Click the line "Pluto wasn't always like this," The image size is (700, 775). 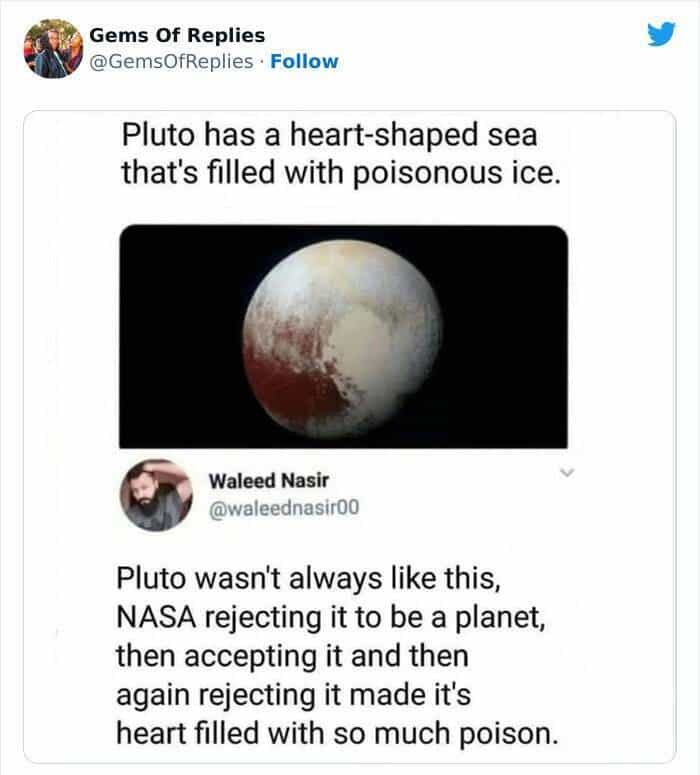[x=330, y=581]
